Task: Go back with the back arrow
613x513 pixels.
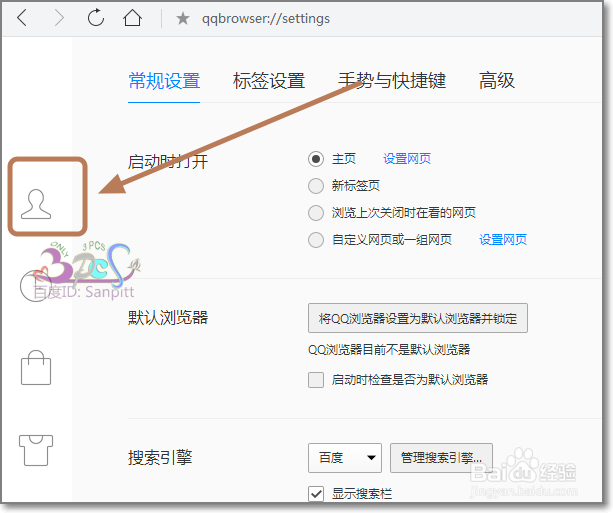Action: tap(22, 18)
